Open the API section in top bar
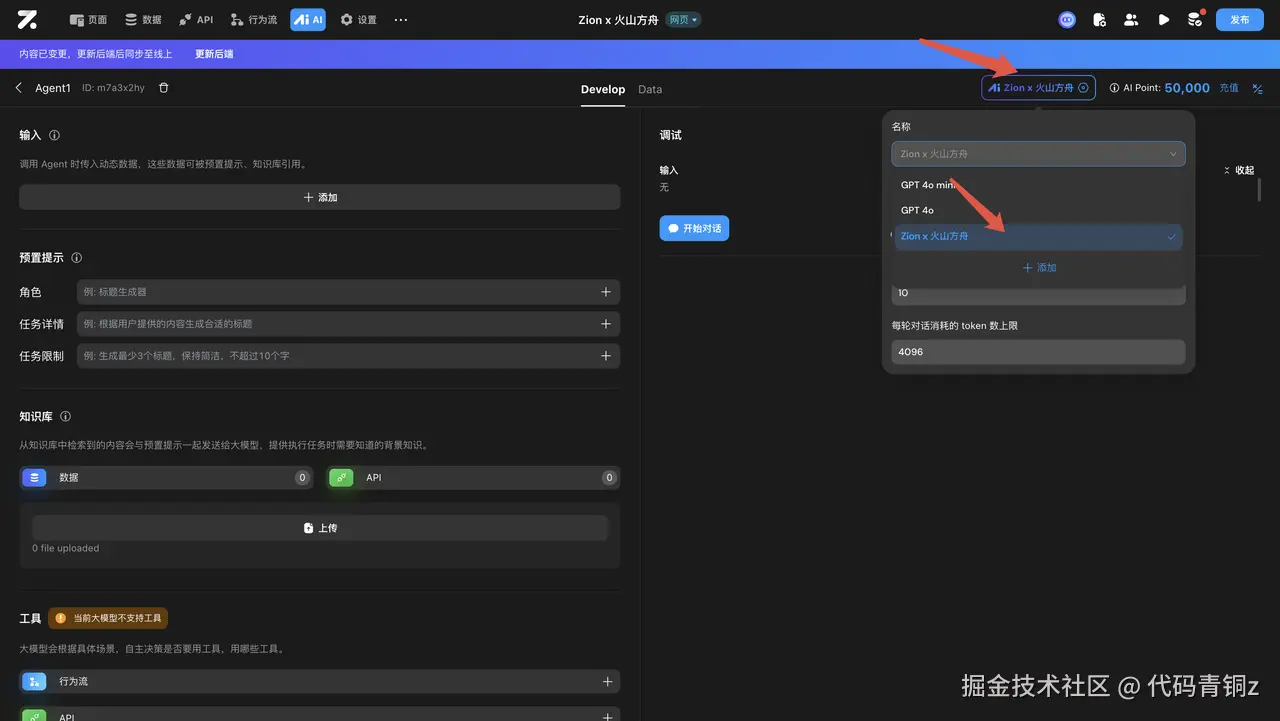Screen dimensions: 1280x721 (196, 20)
